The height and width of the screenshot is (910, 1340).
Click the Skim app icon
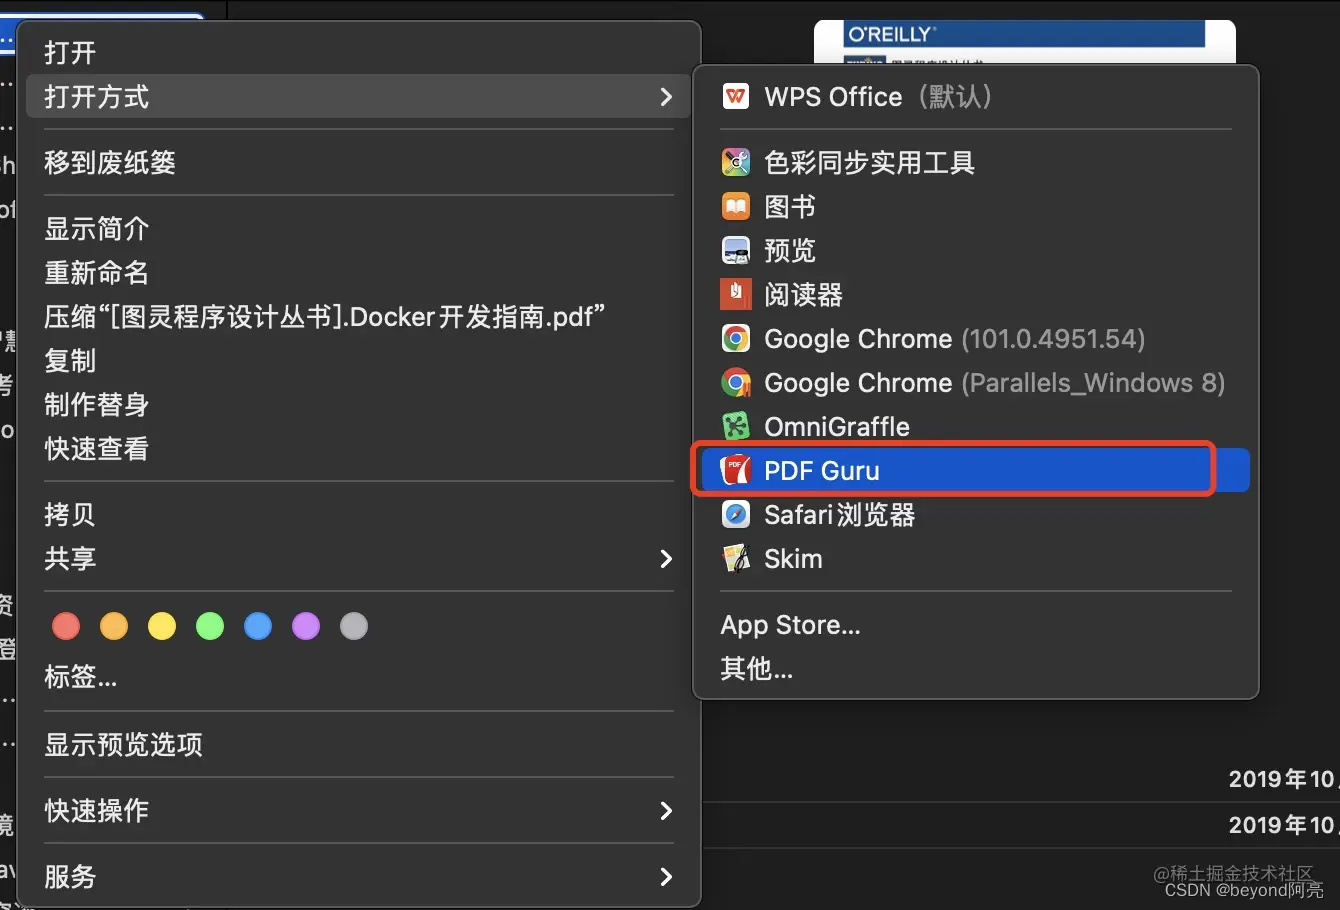tap(736, 559)
